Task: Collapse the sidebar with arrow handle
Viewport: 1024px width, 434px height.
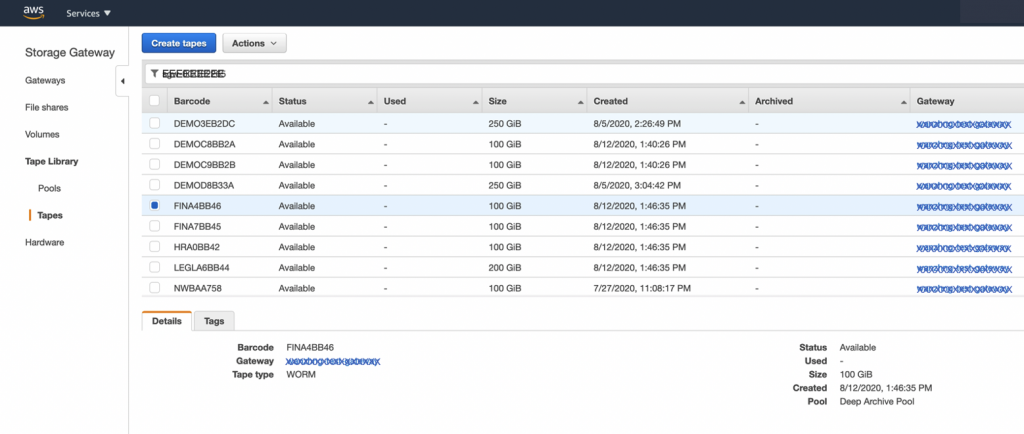Action: point(122,81)
